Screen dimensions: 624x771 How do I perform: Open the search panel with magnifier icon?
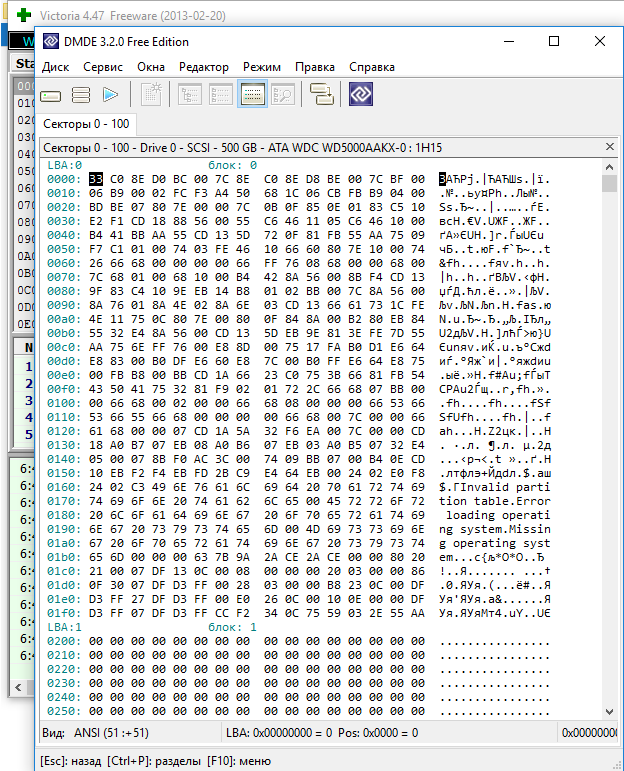tap(282, 95)
